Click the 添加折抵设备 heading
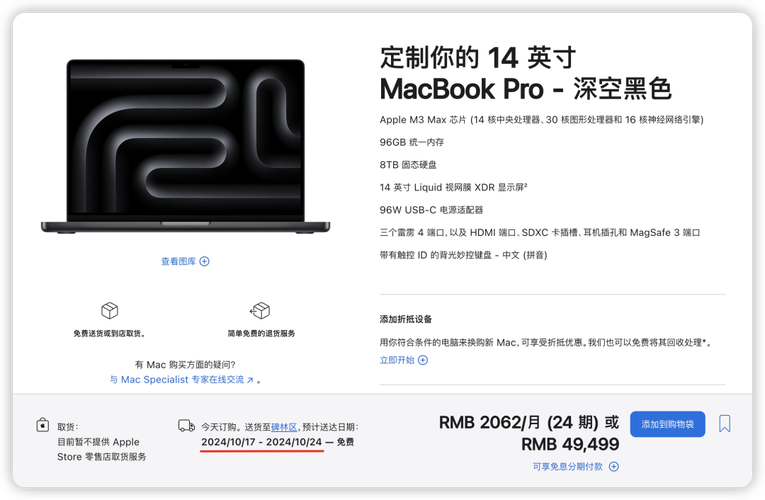The width and height of the screenshot is (765, 500). tap(406, 319)
